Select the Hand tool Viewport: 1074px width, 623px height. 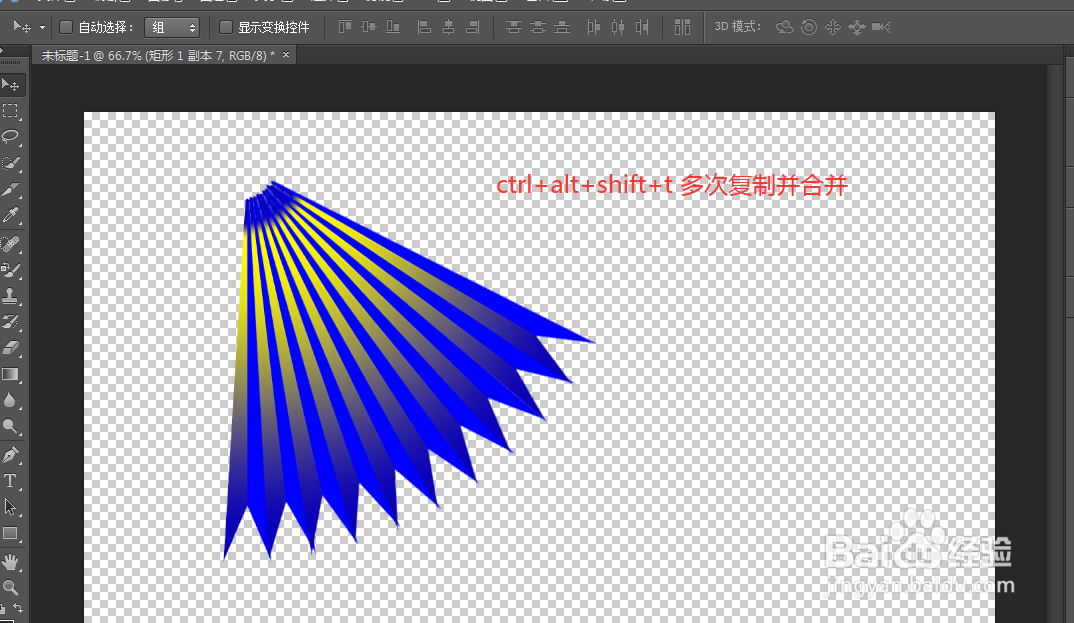click(x=12, y=560)
